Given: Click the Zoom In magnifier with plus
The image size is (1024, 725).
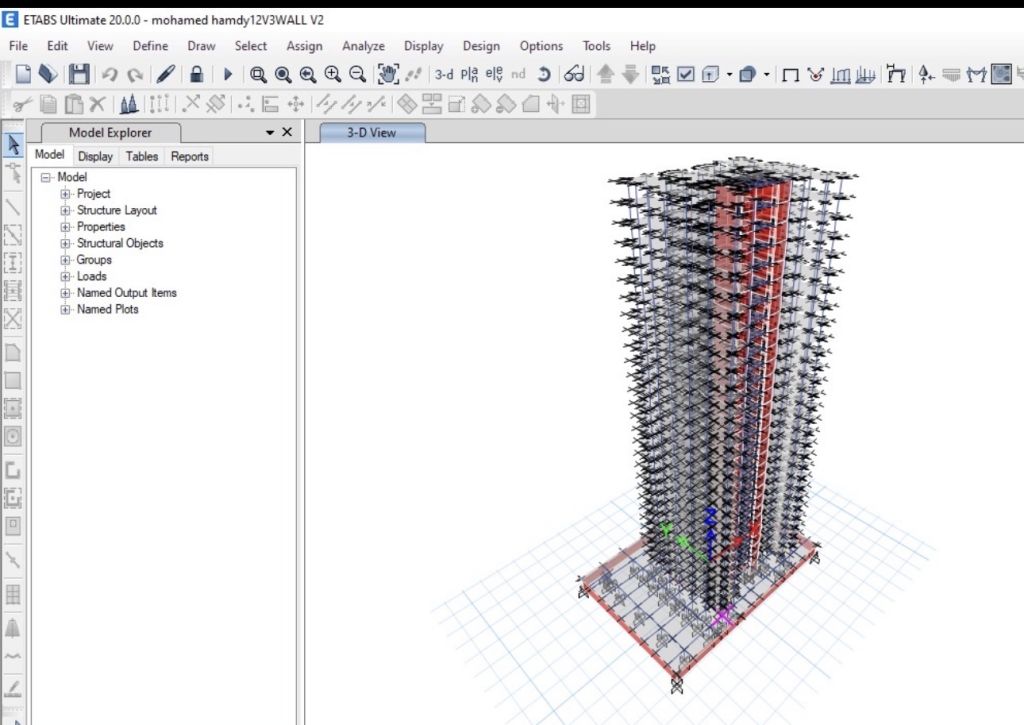Looking at the screenshot, I should coord(333,74).
